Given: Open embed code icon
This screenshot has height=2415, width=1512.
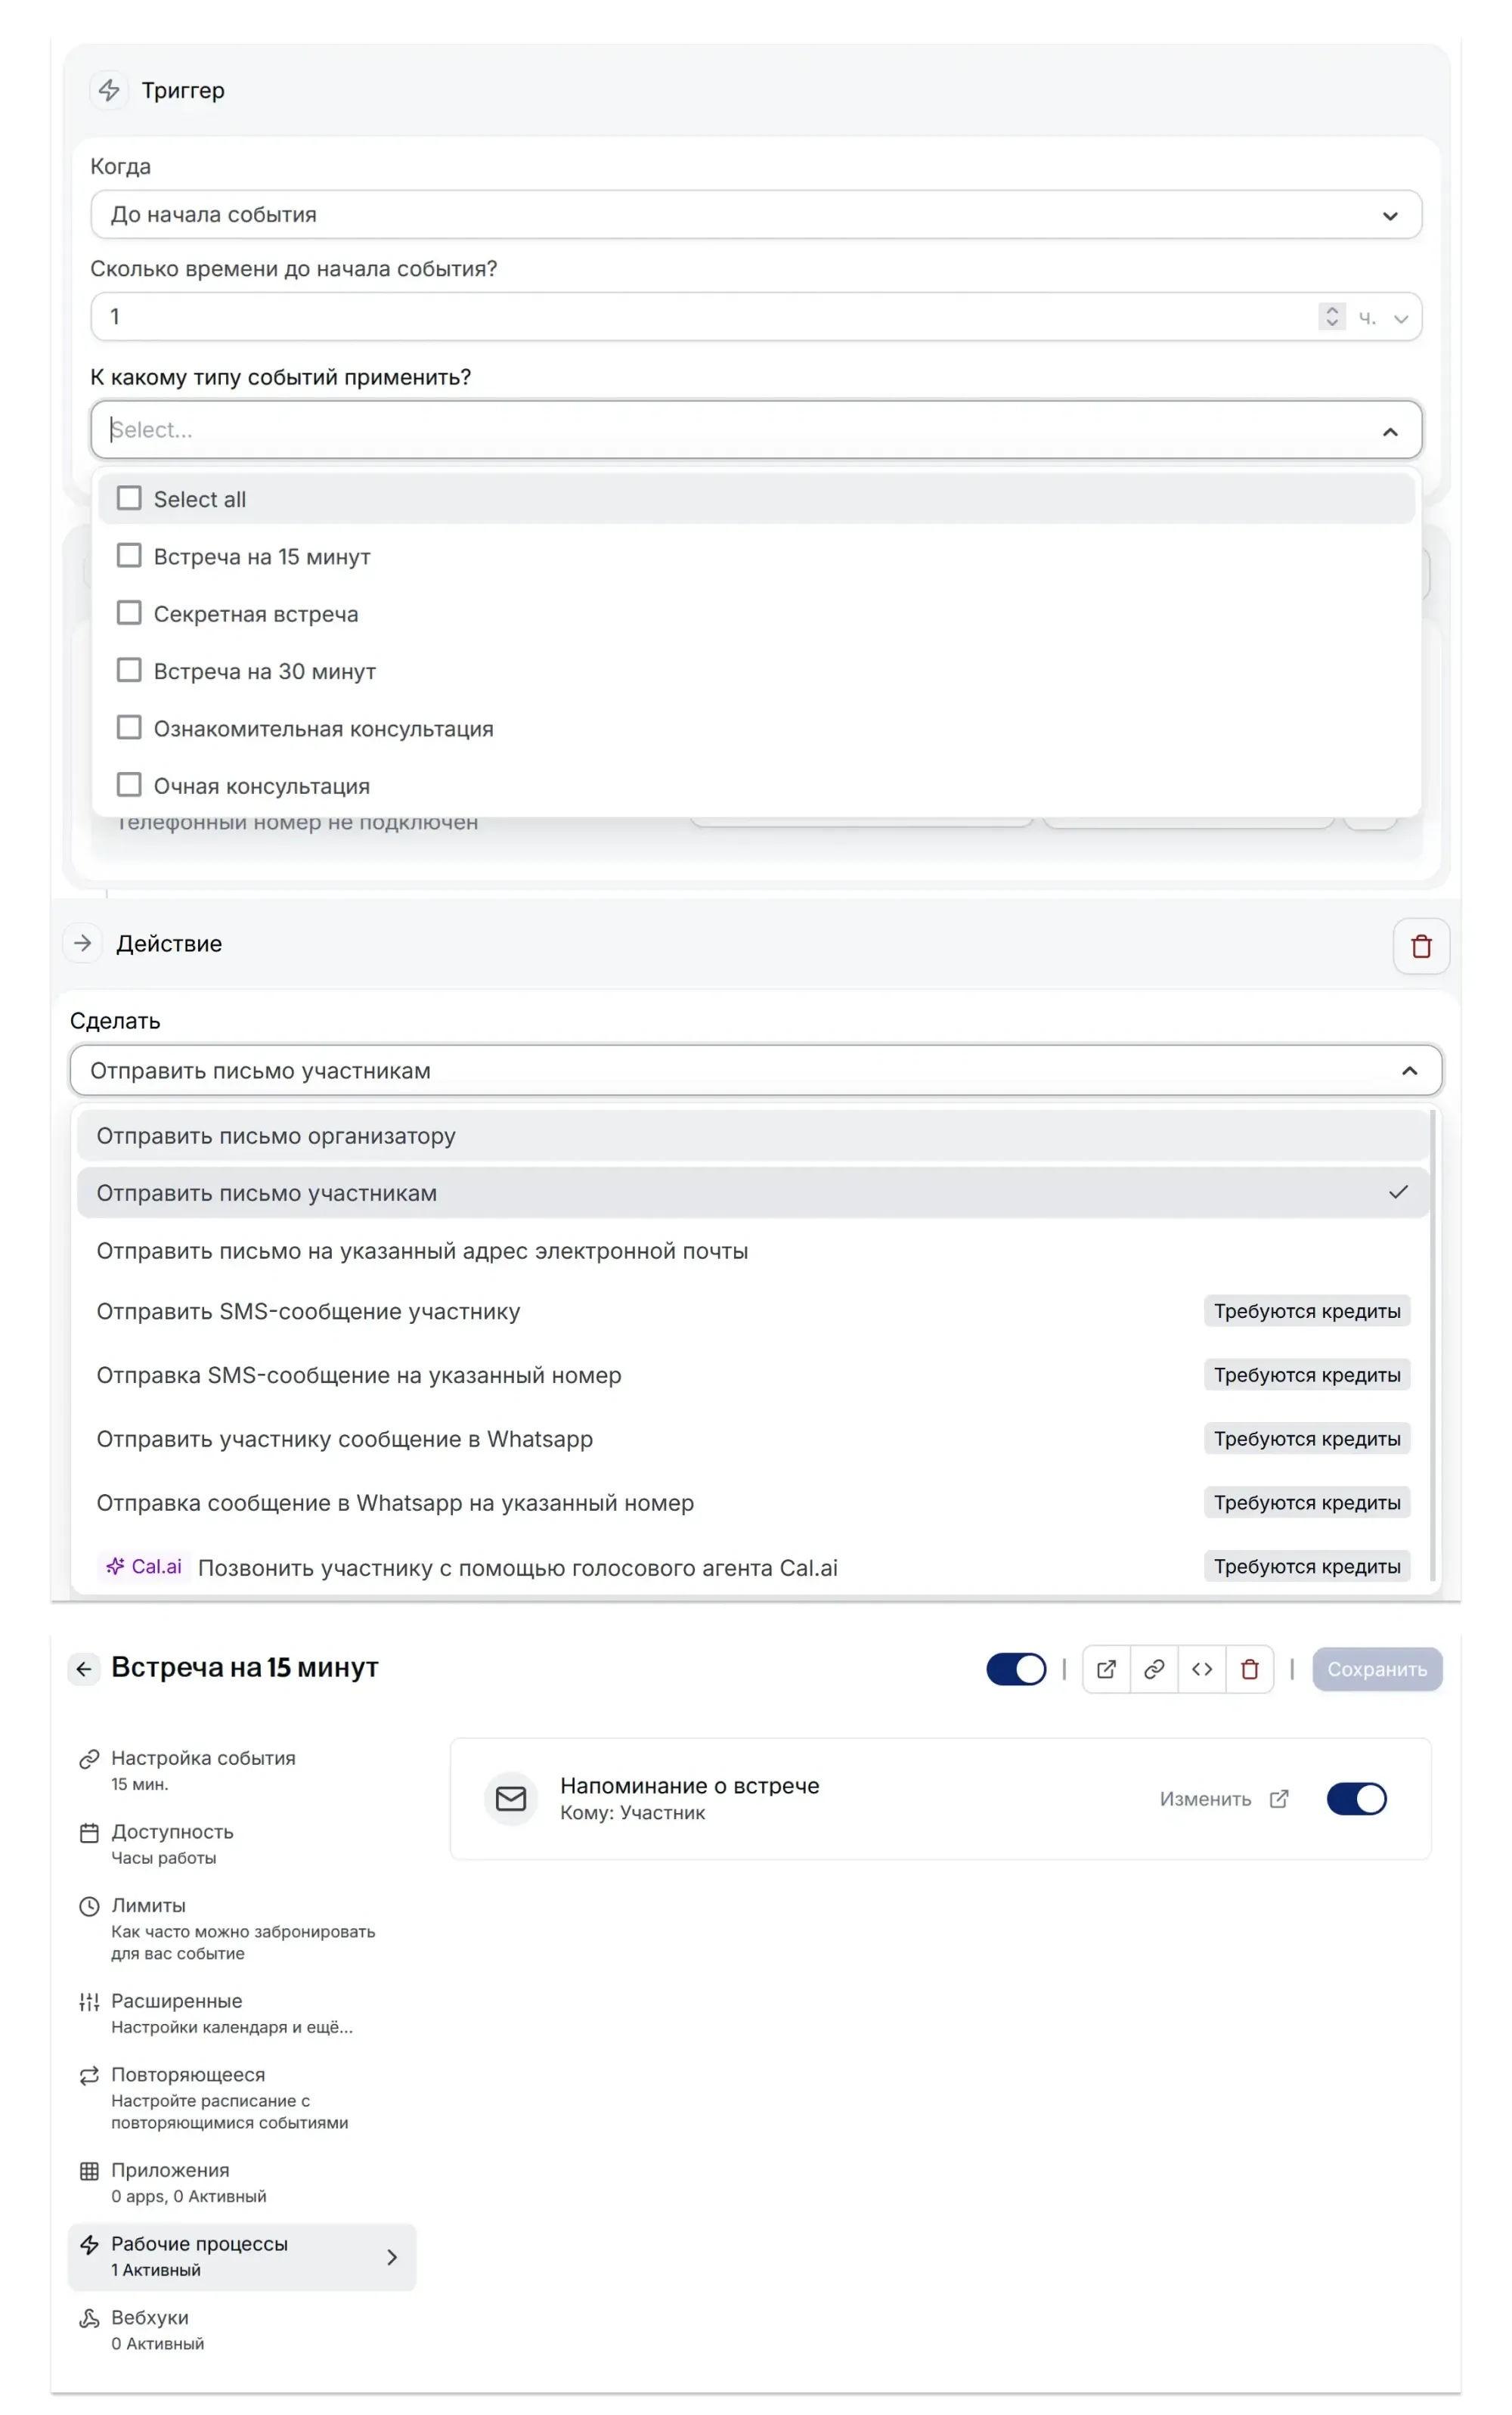Looking at the screenshot, I should 1202,1669.
